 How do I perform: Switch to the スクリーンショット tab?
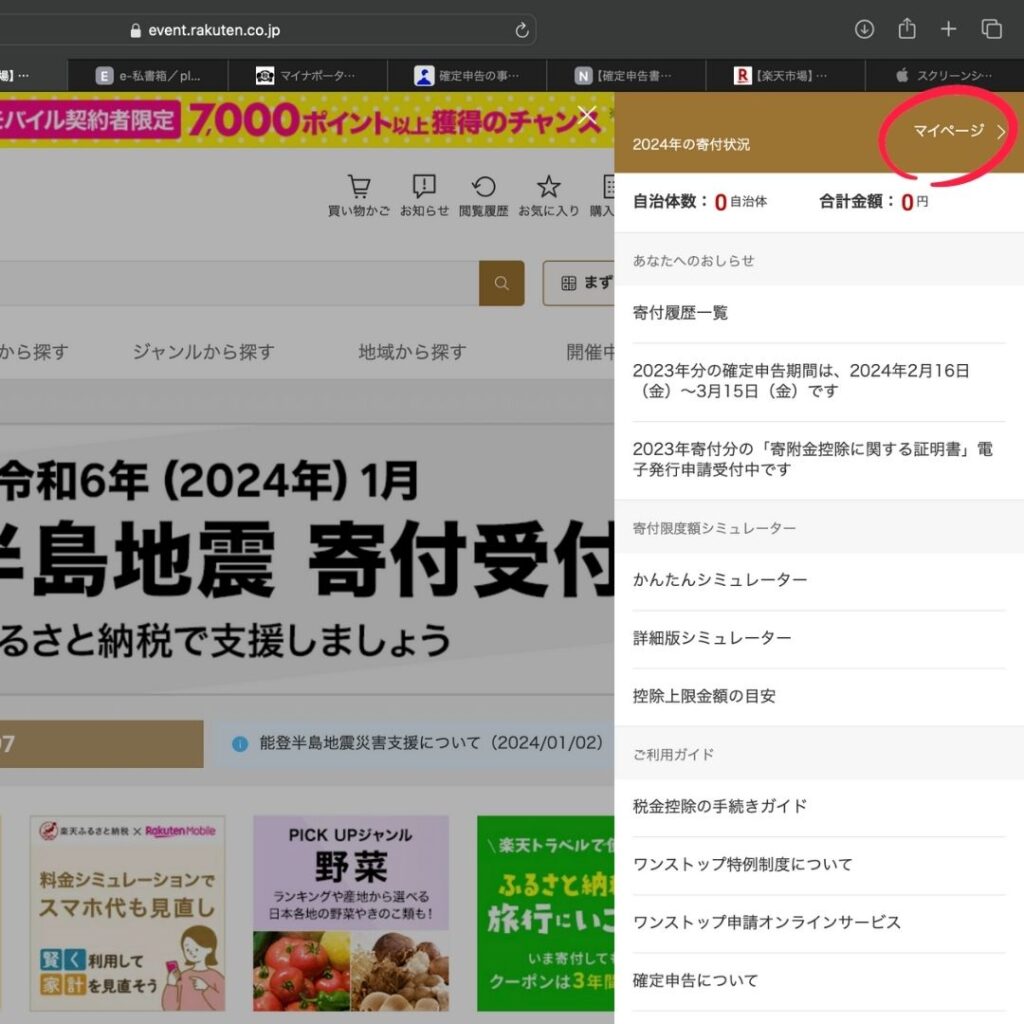pos(945,76)
